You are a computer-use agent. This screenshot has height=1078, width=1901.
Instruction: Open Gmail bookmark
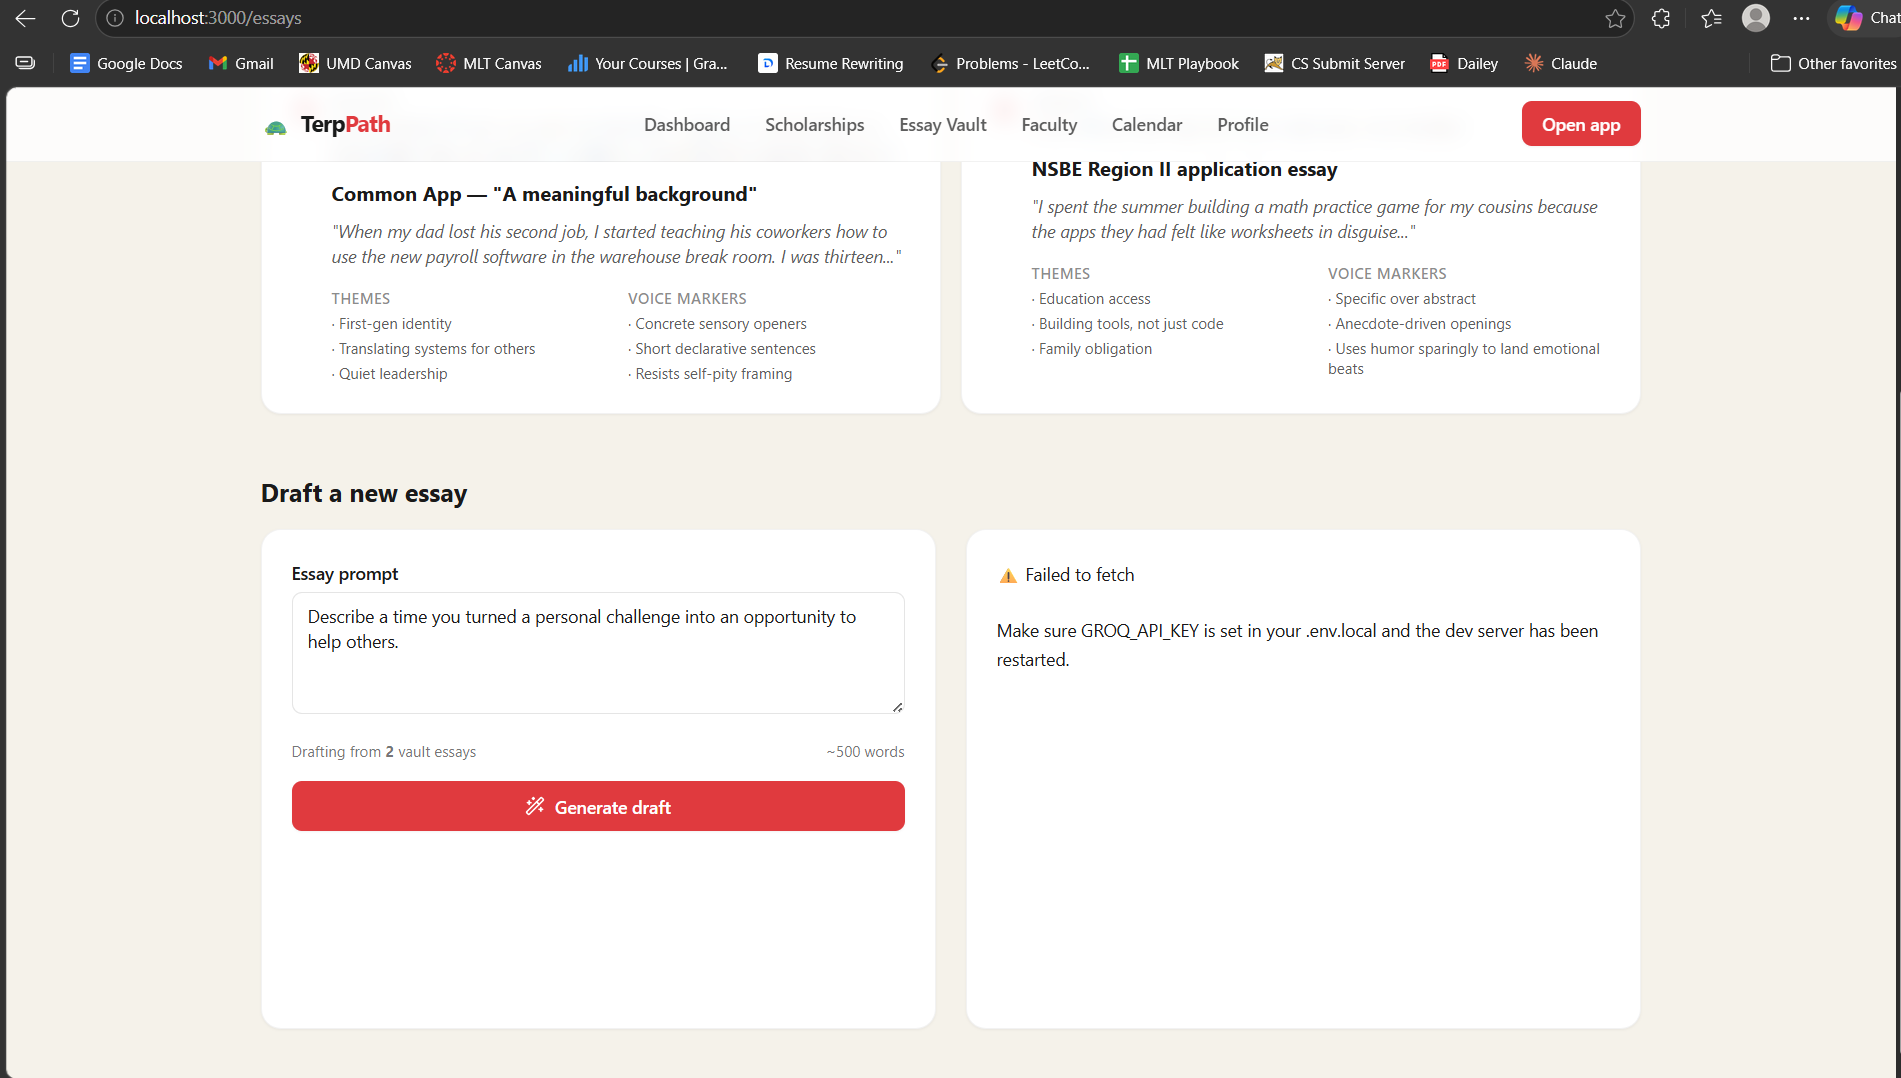241,63
